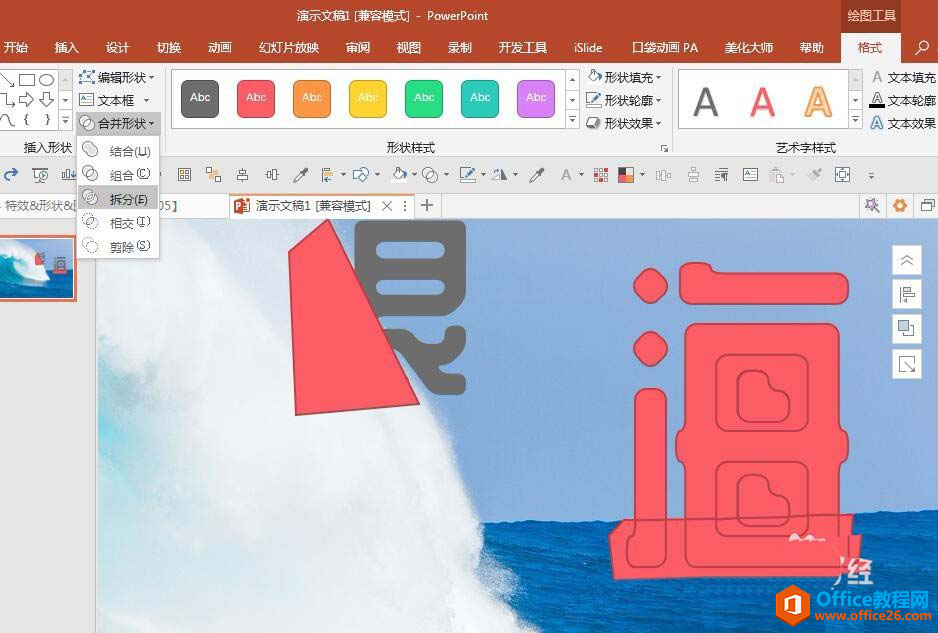Apply the green Abc shape style

pos(424,98)
